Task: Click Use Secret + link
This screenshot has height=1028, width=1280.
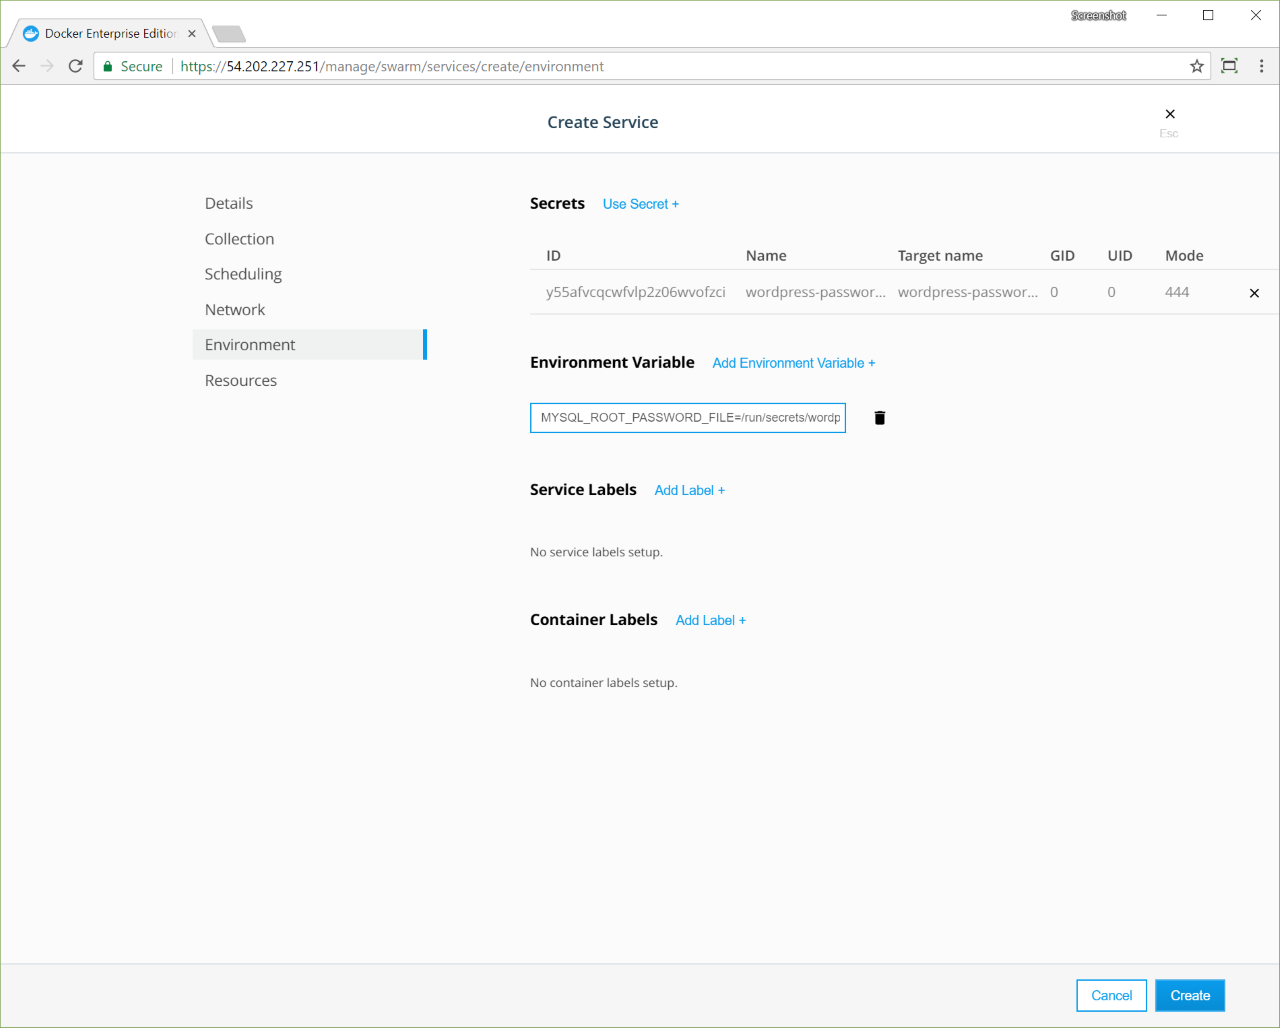Action: click(640, 204)
